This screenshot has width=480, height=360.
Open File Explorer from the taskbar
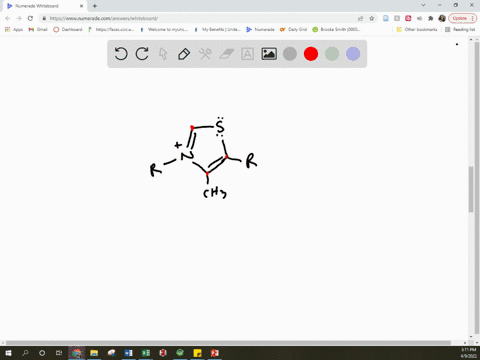pos(94,353)
